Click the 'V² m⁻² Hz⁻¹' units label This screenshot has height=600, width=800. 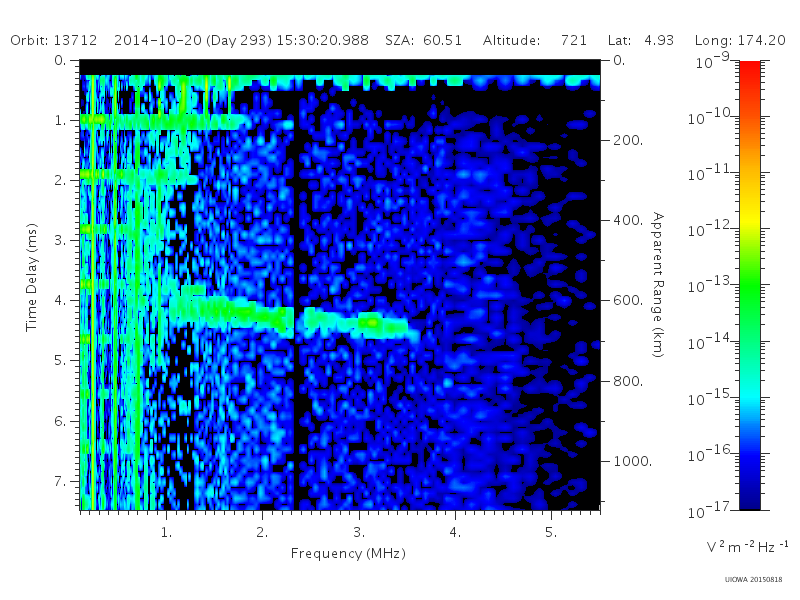[747, 546]
